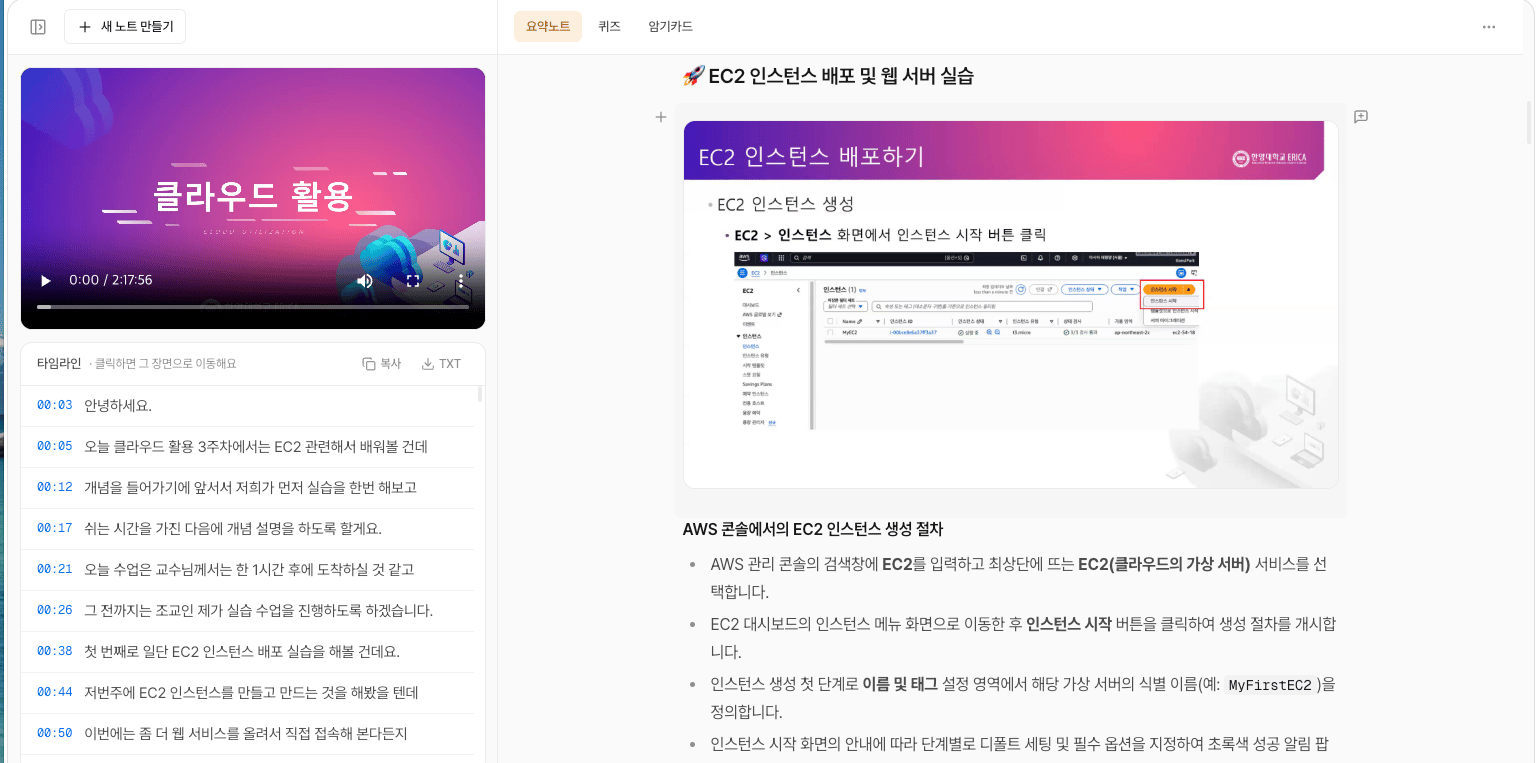The image size is (1537, 763).
Task: Open the more options ellipsis menu
Action: coord(1489,27)
